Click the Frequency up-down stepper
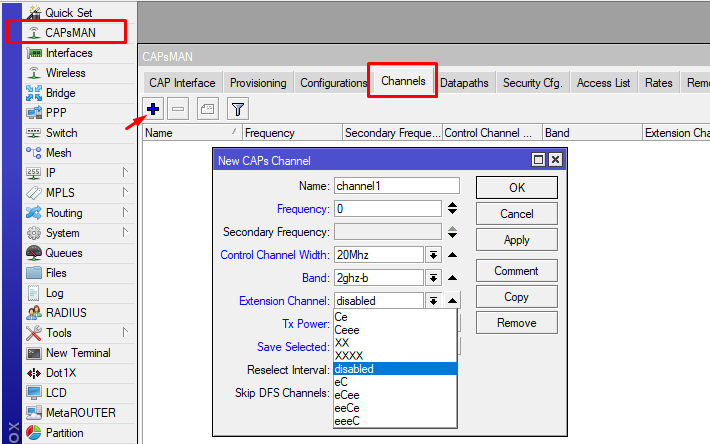The height and width of the screenshot is (444, 710). tap(453, 209)
